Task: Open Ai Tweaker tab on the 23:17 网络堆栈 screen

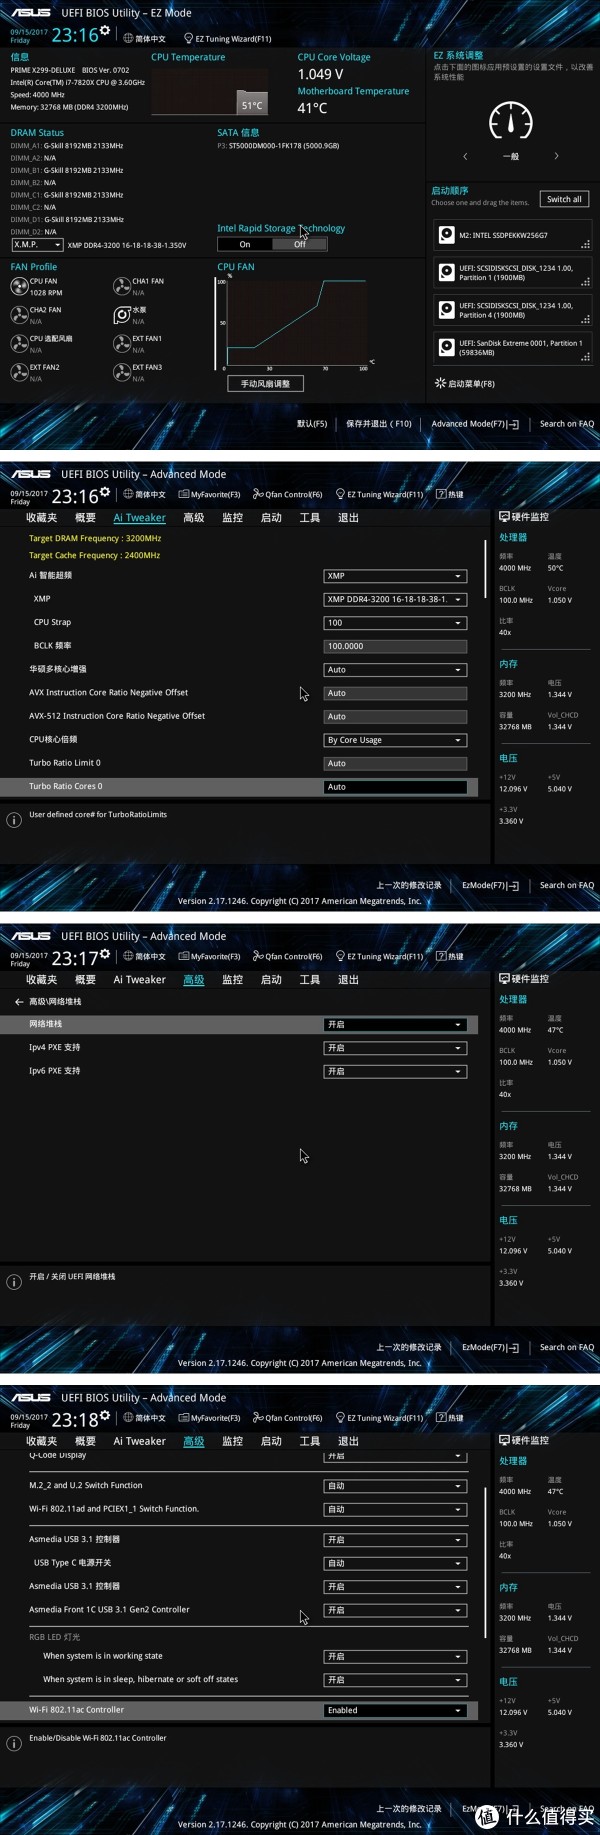Action: pos(139,980)
